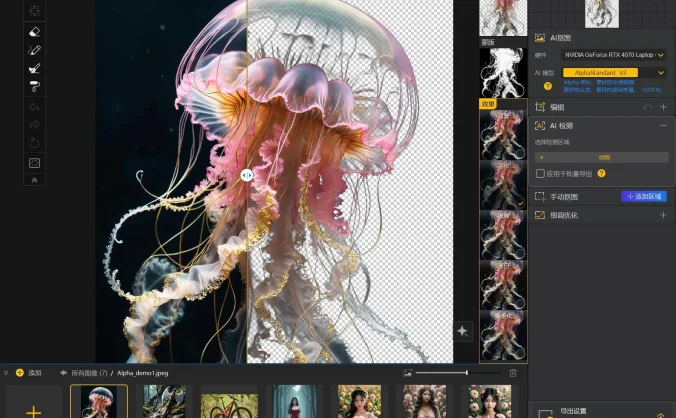Screen dimensions: 676x418
Task: Open the transparent cutout preview at top
Action: [x=503, y=18]
